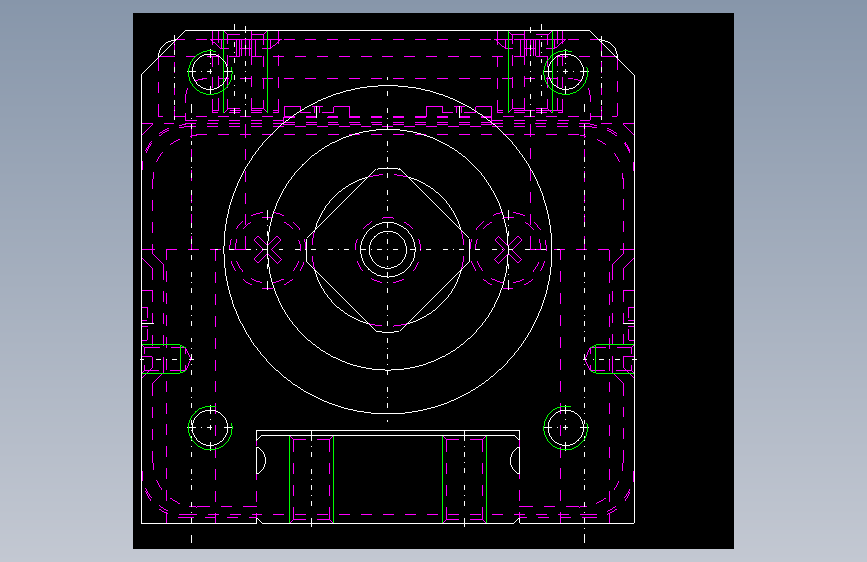
Task: Select the bottom-left green mounting hole circle
Action: tap(210, 428)
